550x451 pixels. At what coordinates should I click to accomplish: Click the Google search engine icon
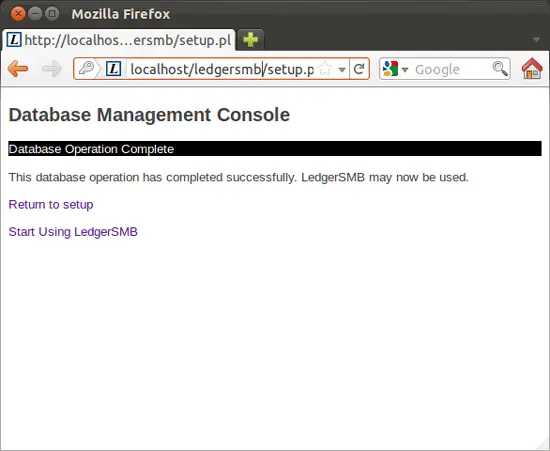390,69
